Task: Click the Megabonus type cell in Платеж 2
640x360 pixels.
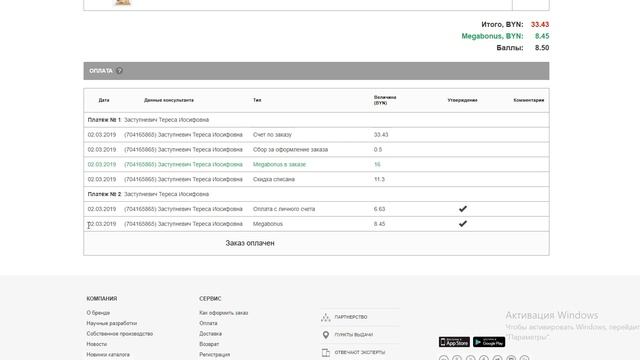Action: 268,224
